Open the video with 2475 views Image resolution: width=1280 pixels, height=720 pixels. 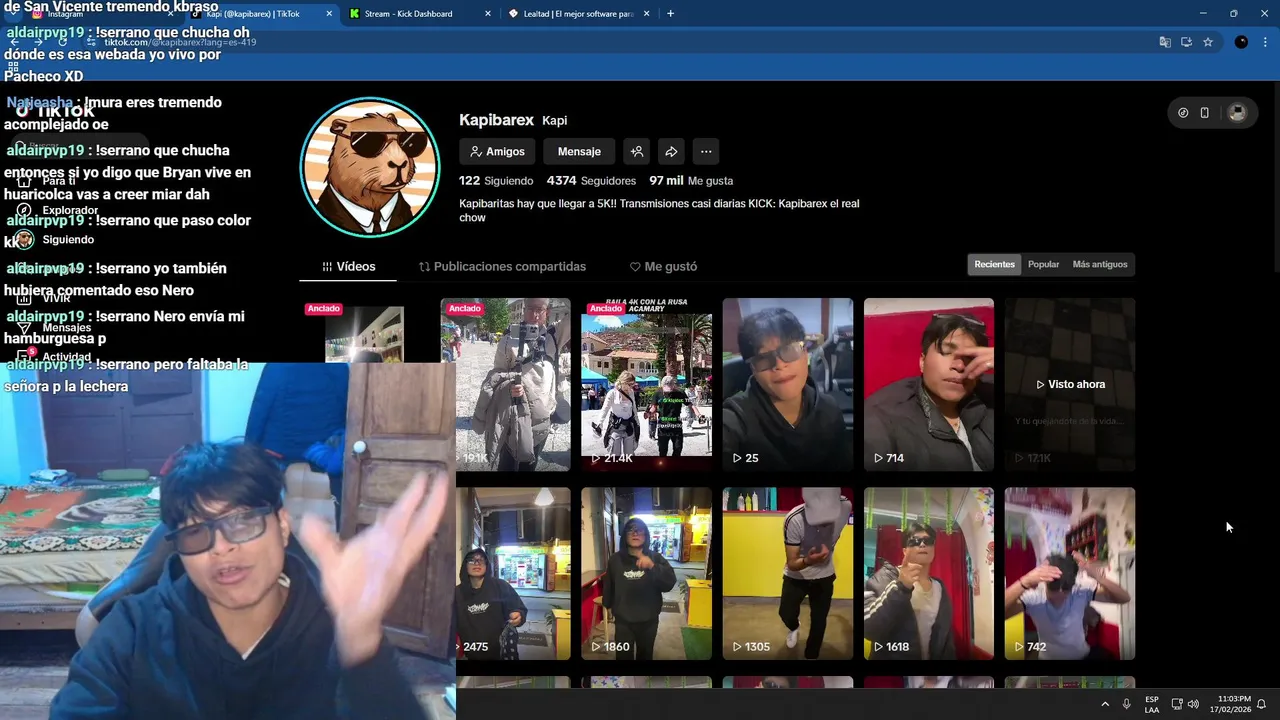(x=513, y=574)
